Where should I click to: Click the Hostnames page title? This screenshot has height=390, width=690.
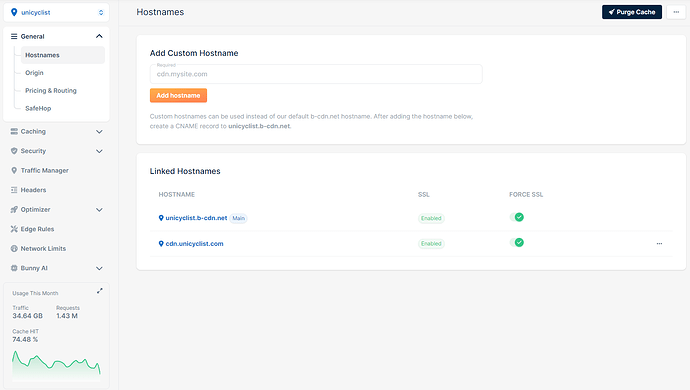pyautogui.click(x=160, y=12)
